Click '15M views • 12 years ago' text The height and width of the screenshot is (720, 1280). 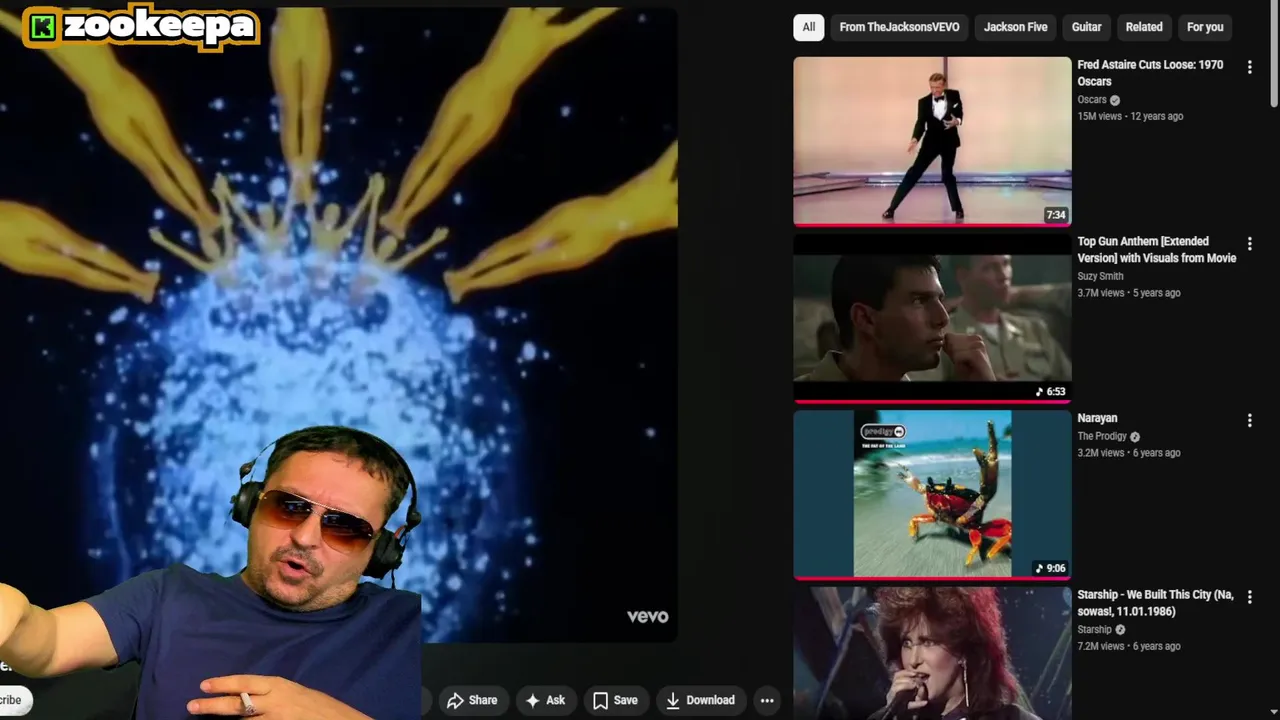point(1130,116)
